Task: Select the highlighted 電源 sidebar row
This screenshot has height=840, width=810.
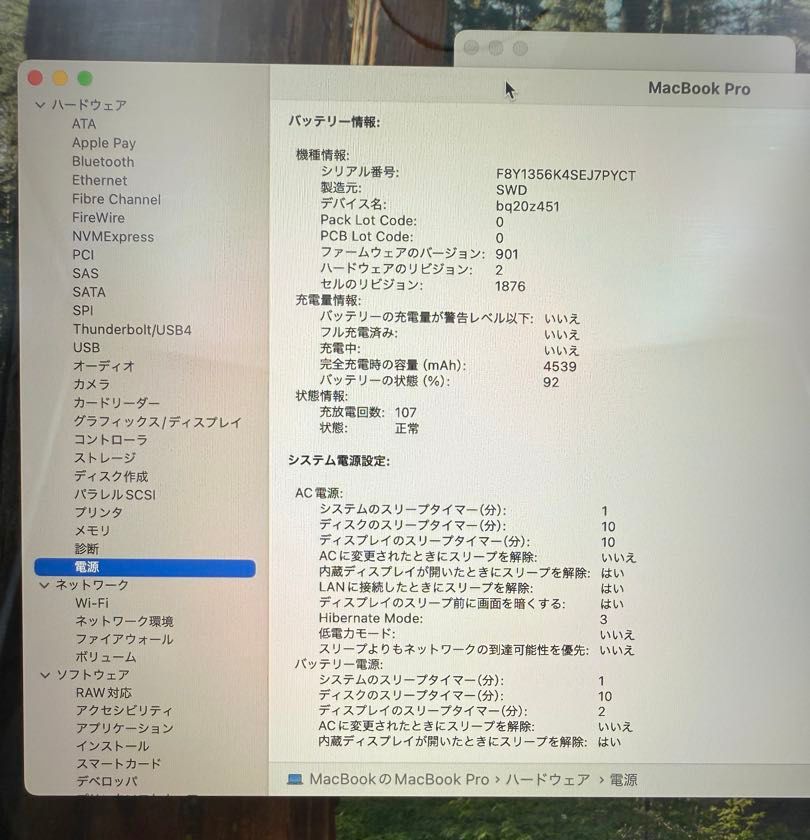Action: (145, 568)
